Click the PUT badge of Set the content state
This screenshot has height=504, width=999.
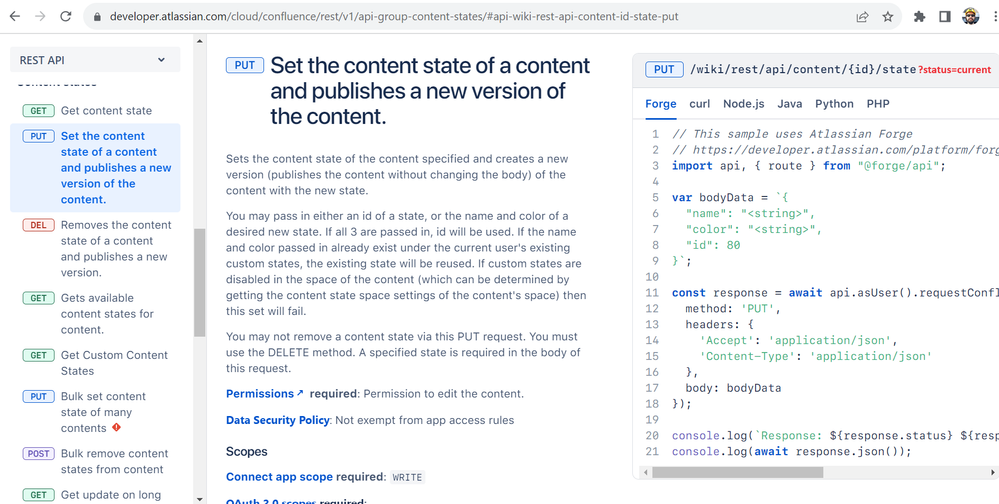click(x=38, y=136)
